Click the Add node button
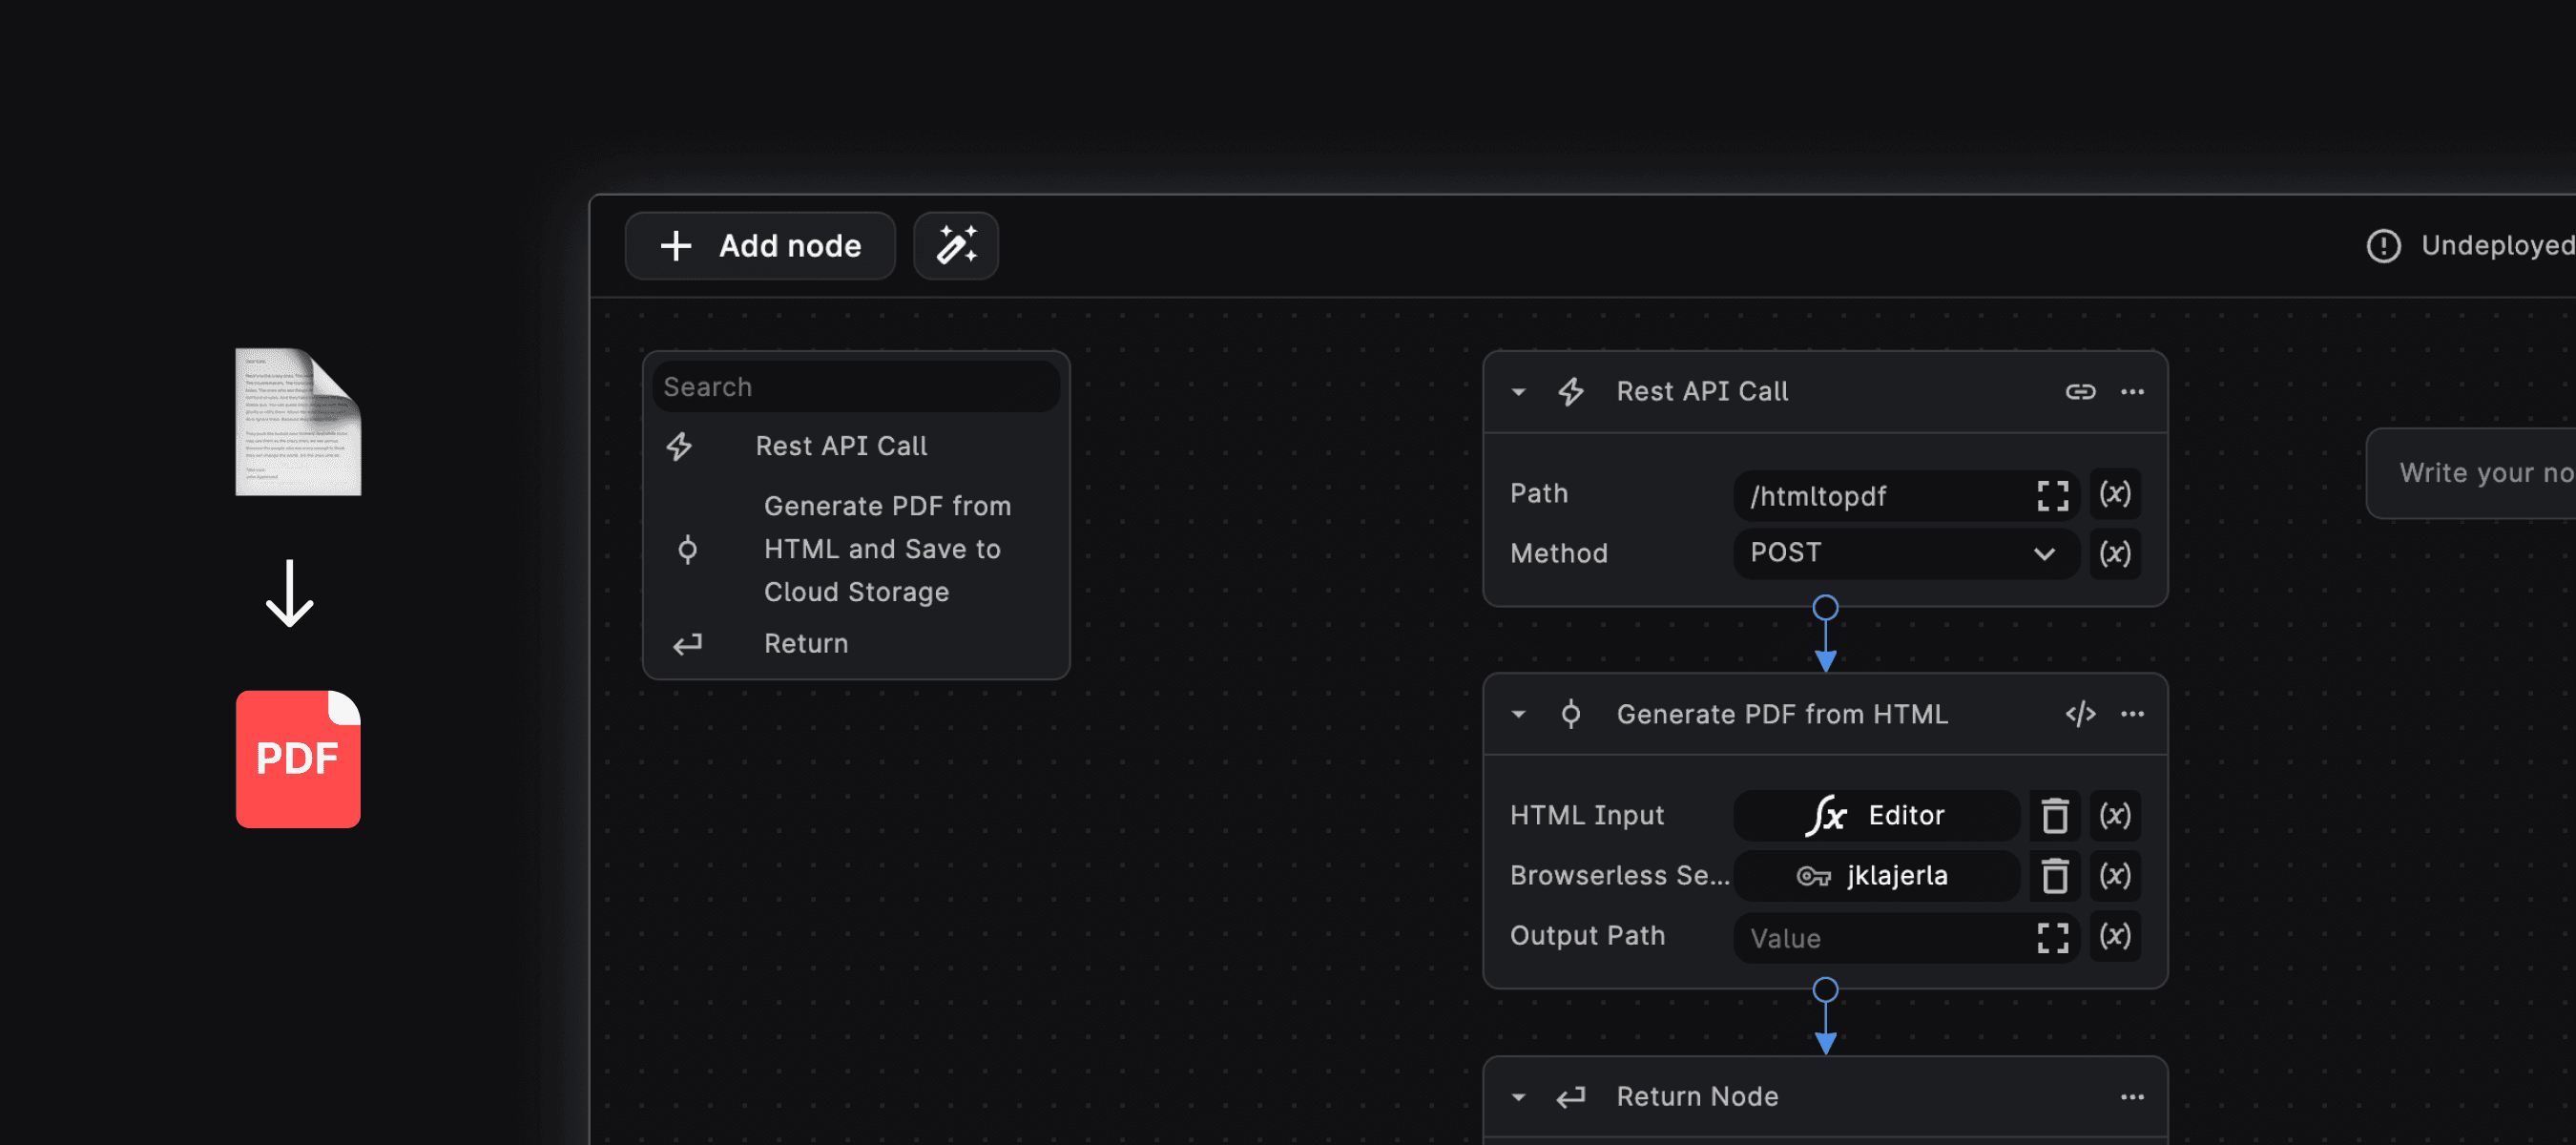 (x=760, y=246)
